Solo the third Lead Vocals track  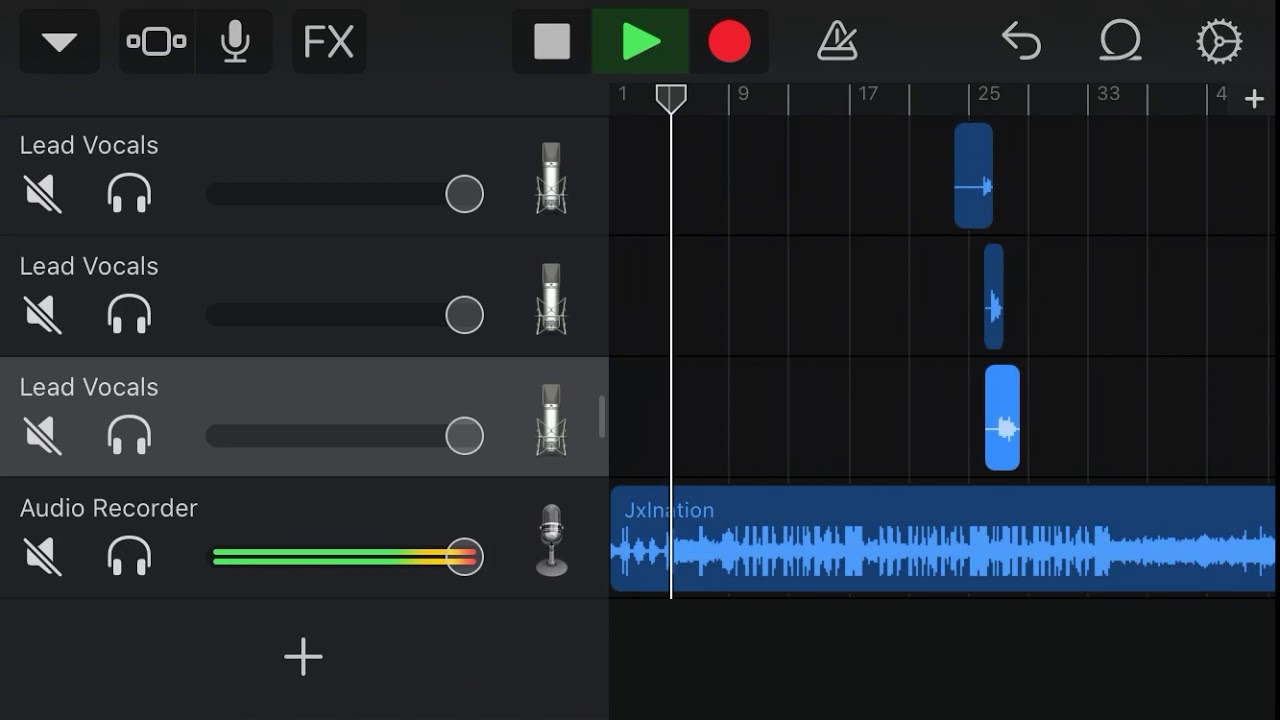tap(129, 435)
